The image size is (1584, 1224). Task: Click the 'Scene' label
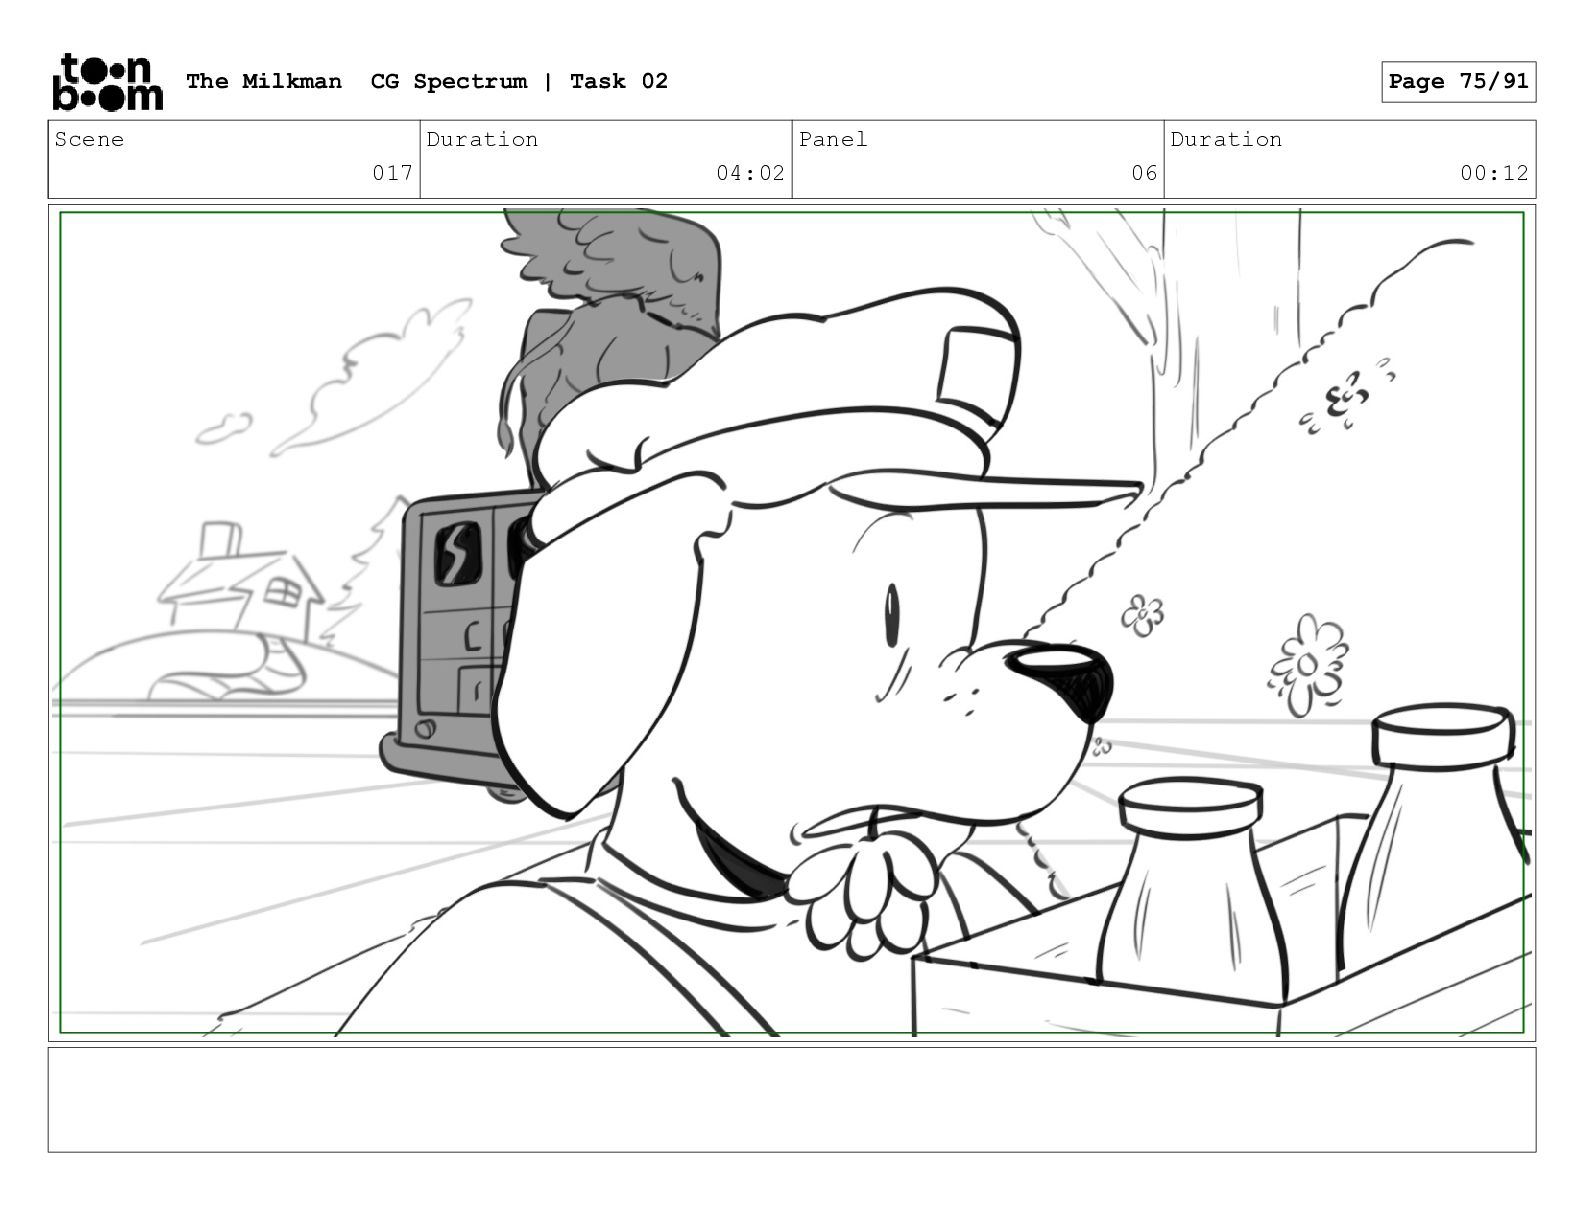[x=90, y=139]
